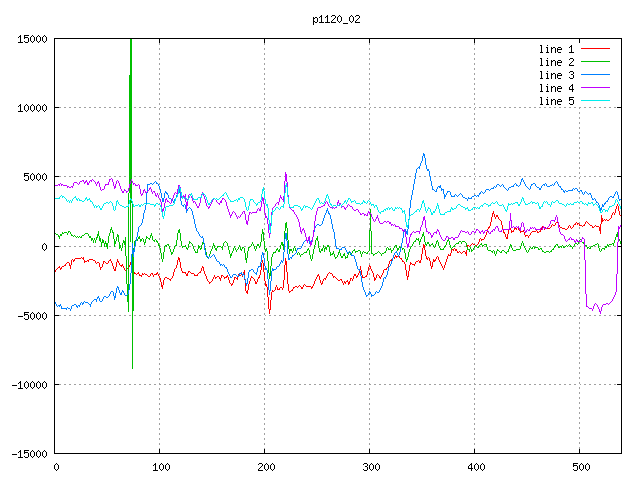This screenshot has width=640, height=480.
Task: Select the 'line 5' legend label
Action: 556,101
